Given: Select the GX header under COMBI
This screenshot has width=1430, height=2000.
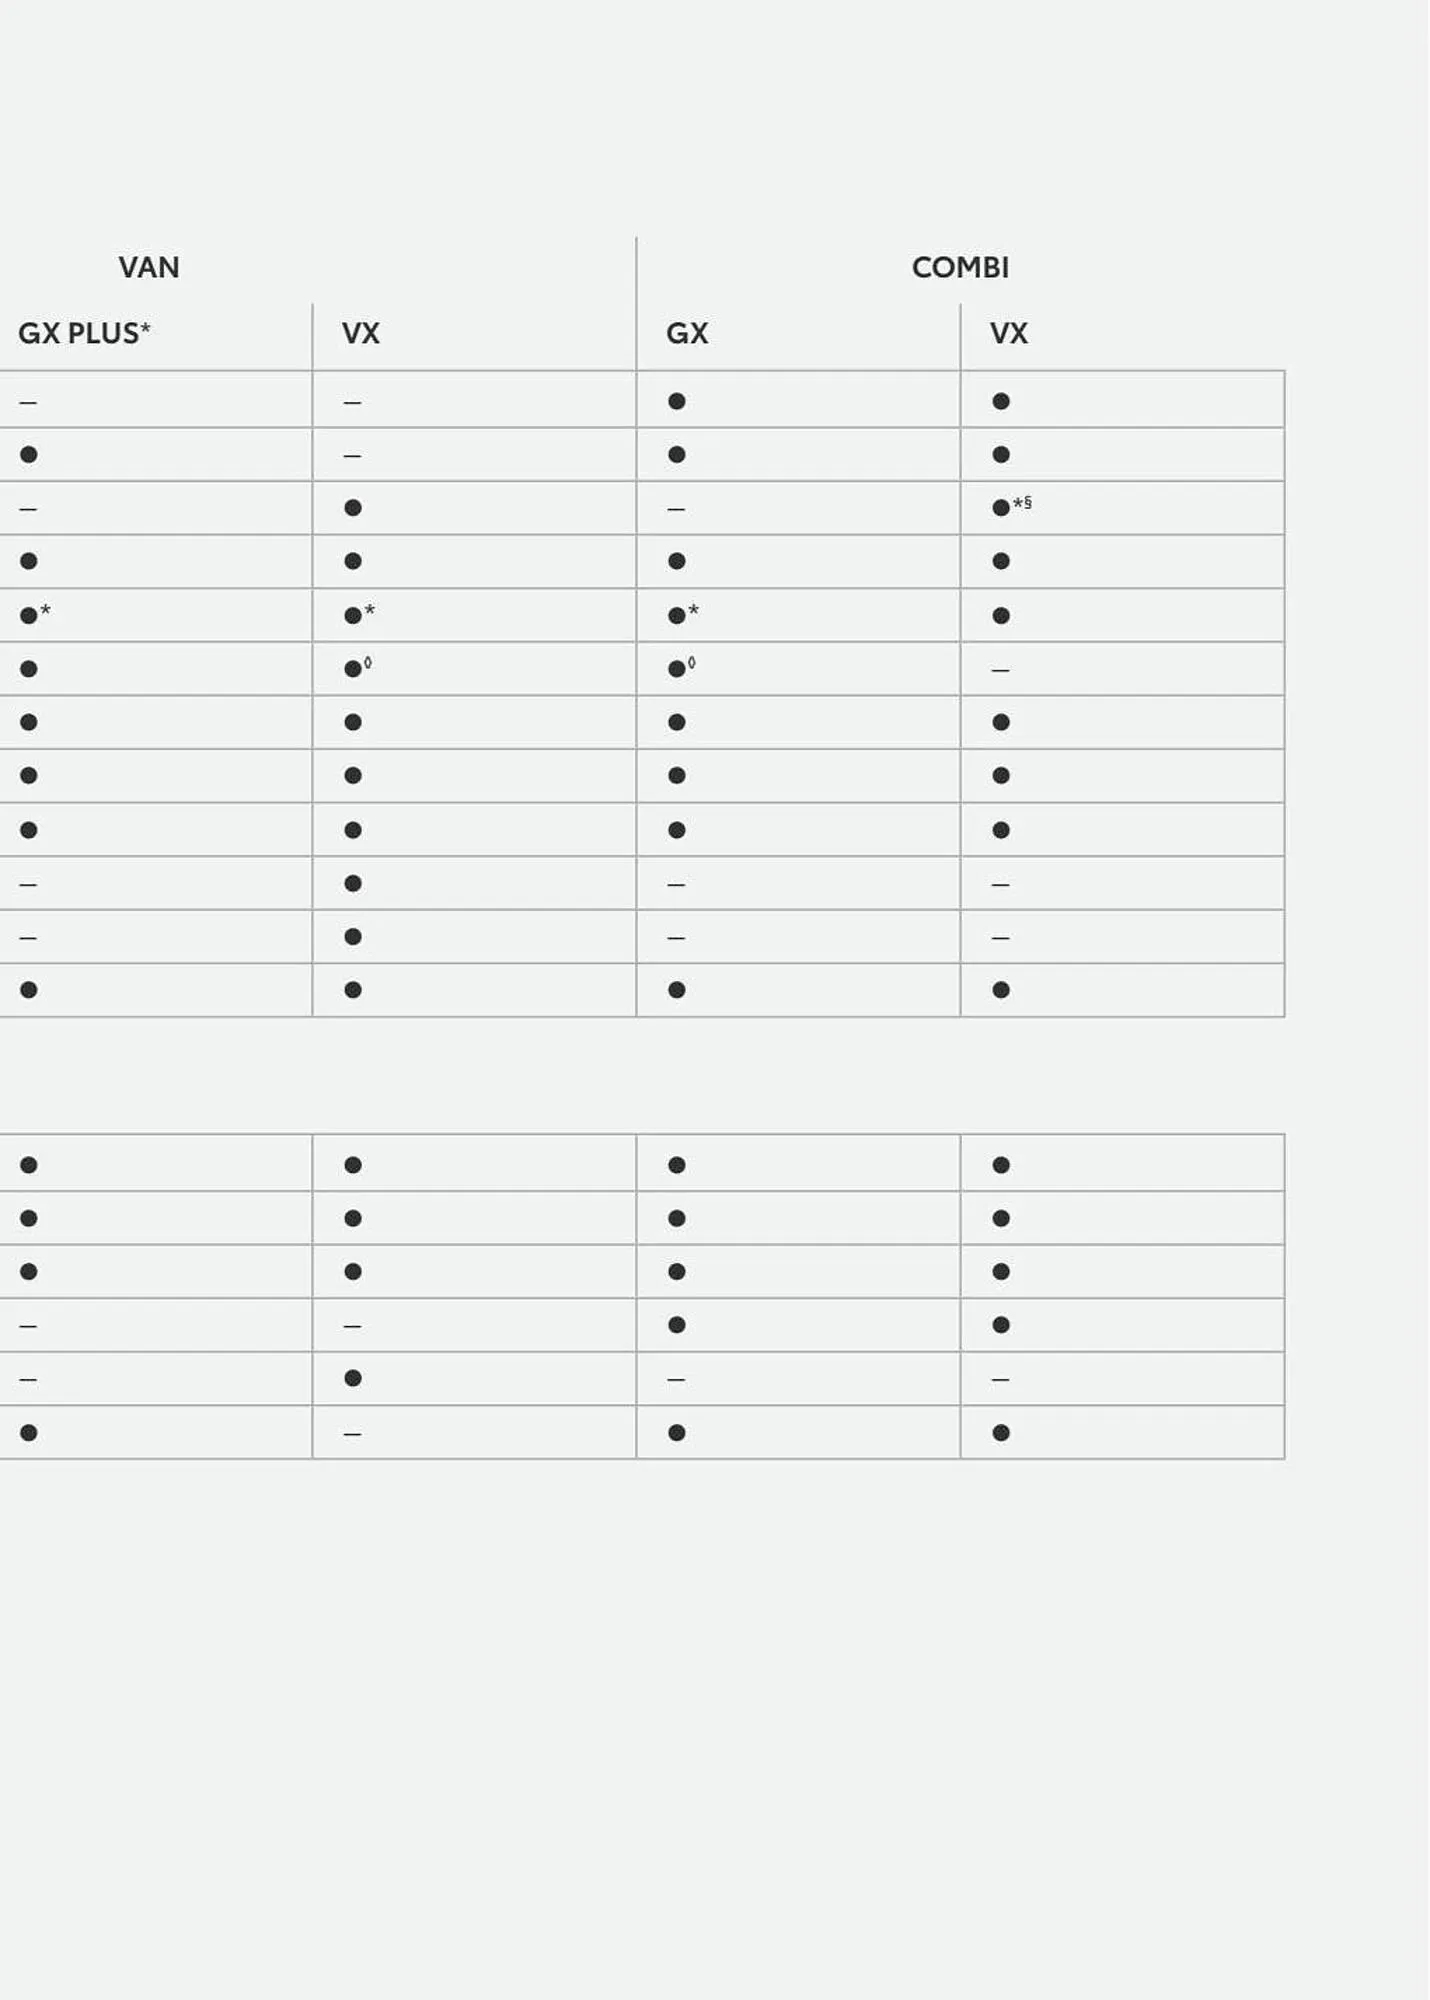Looking at the screenshot, I should 687,333.
